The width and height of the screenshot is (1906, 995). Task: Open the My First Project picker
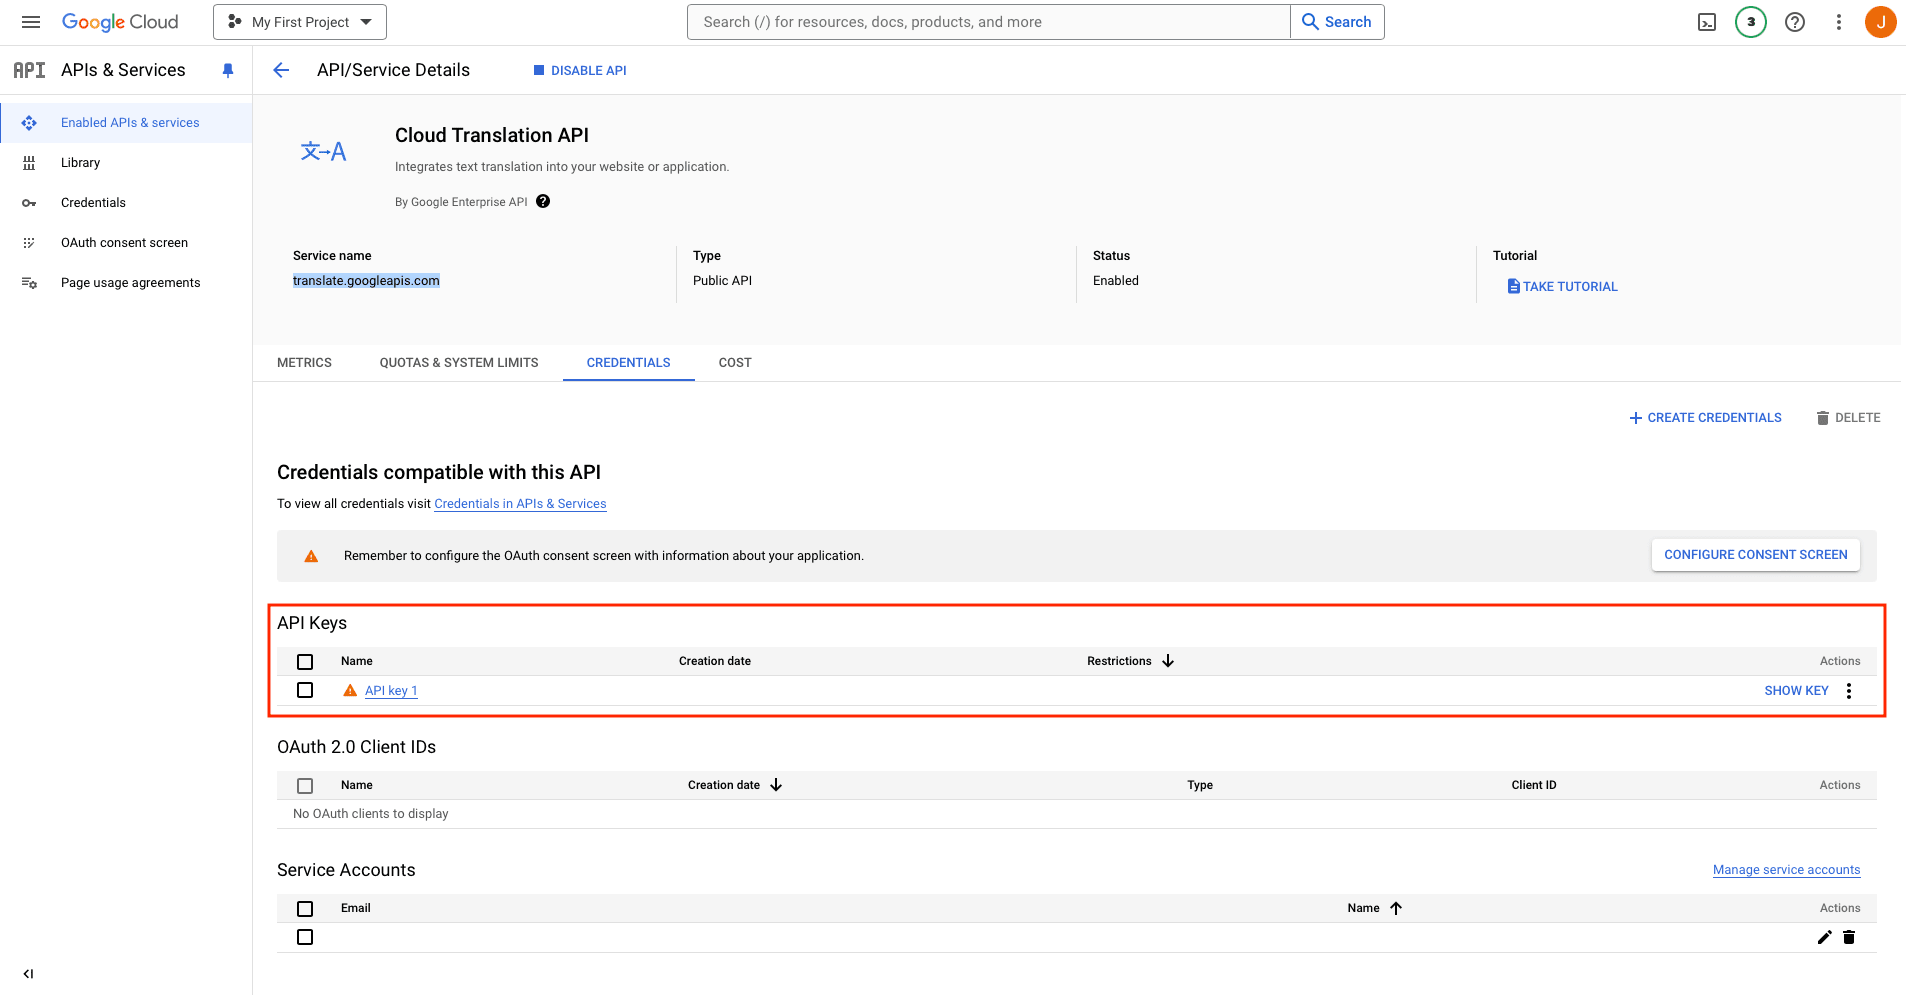click(x=299, y=21)
